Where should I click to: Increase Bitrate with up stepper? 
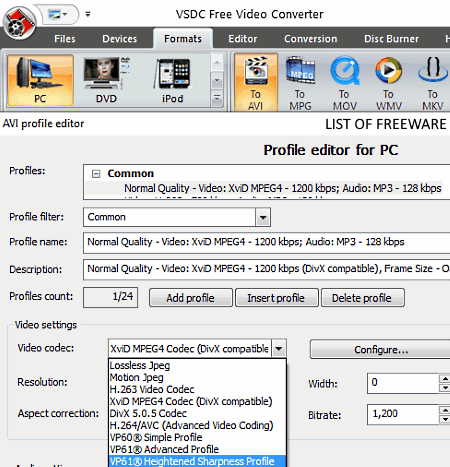tap(445, 410)
